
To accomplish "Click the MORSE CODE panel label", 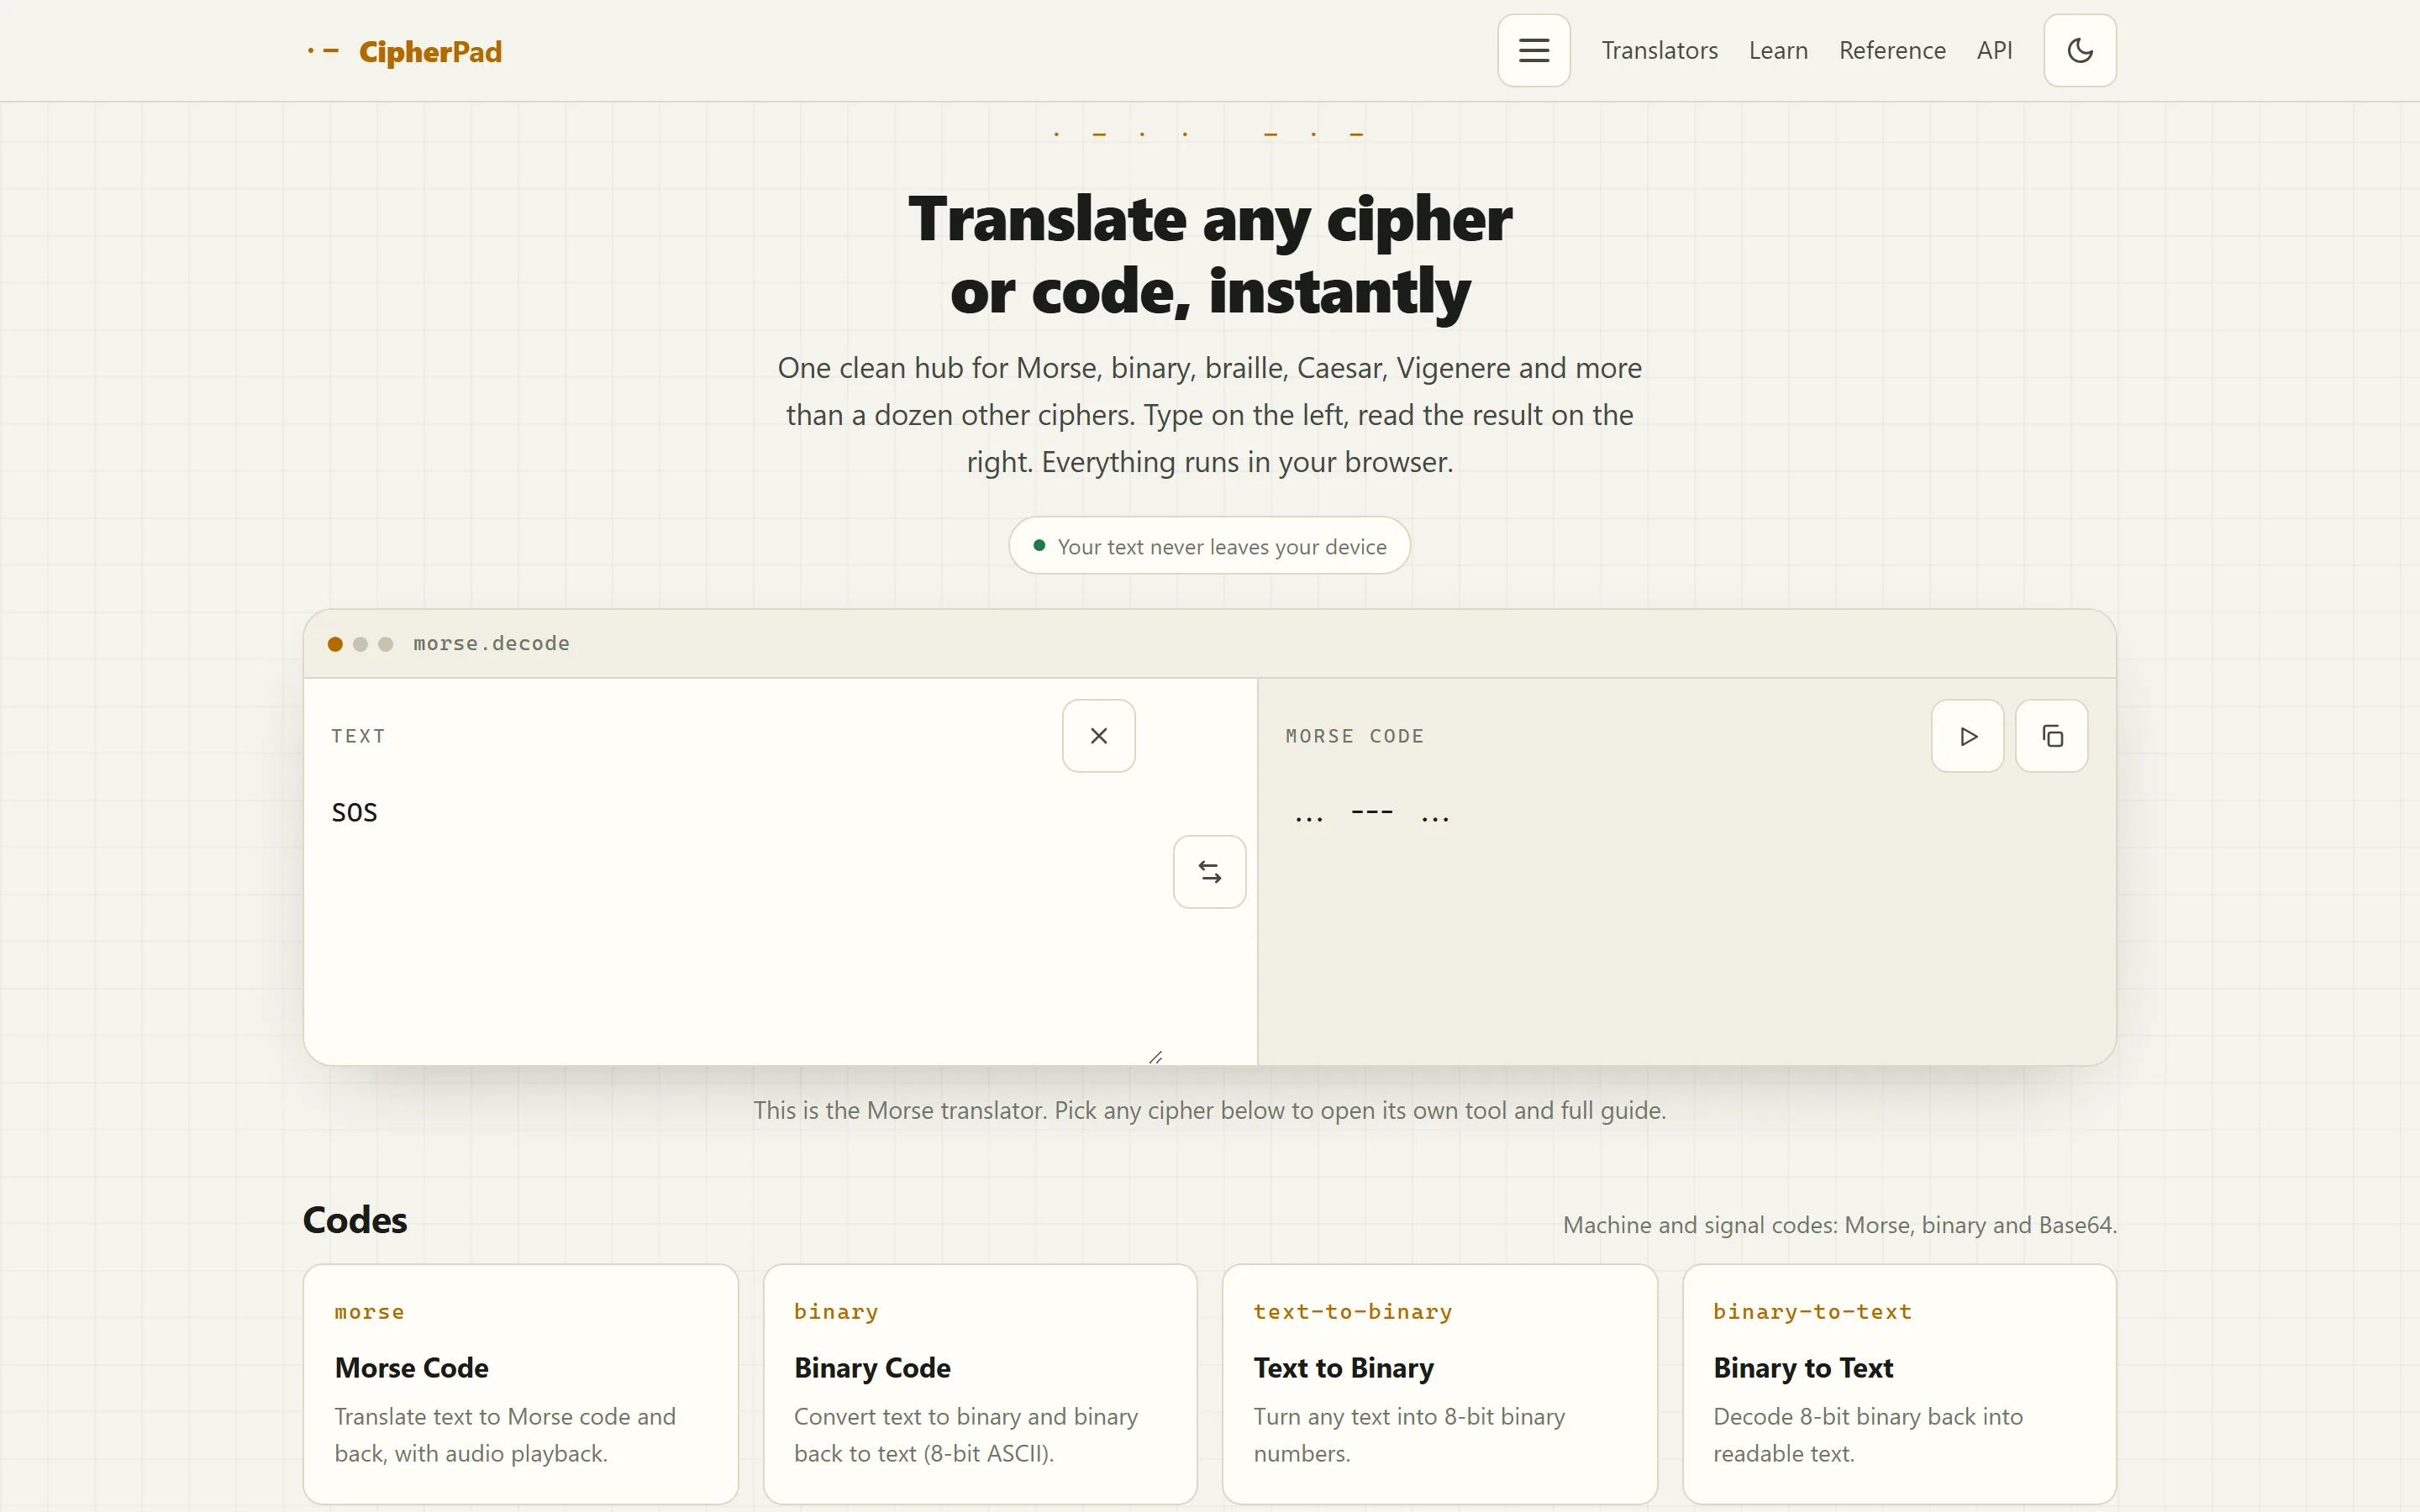I will point(1354,736).
